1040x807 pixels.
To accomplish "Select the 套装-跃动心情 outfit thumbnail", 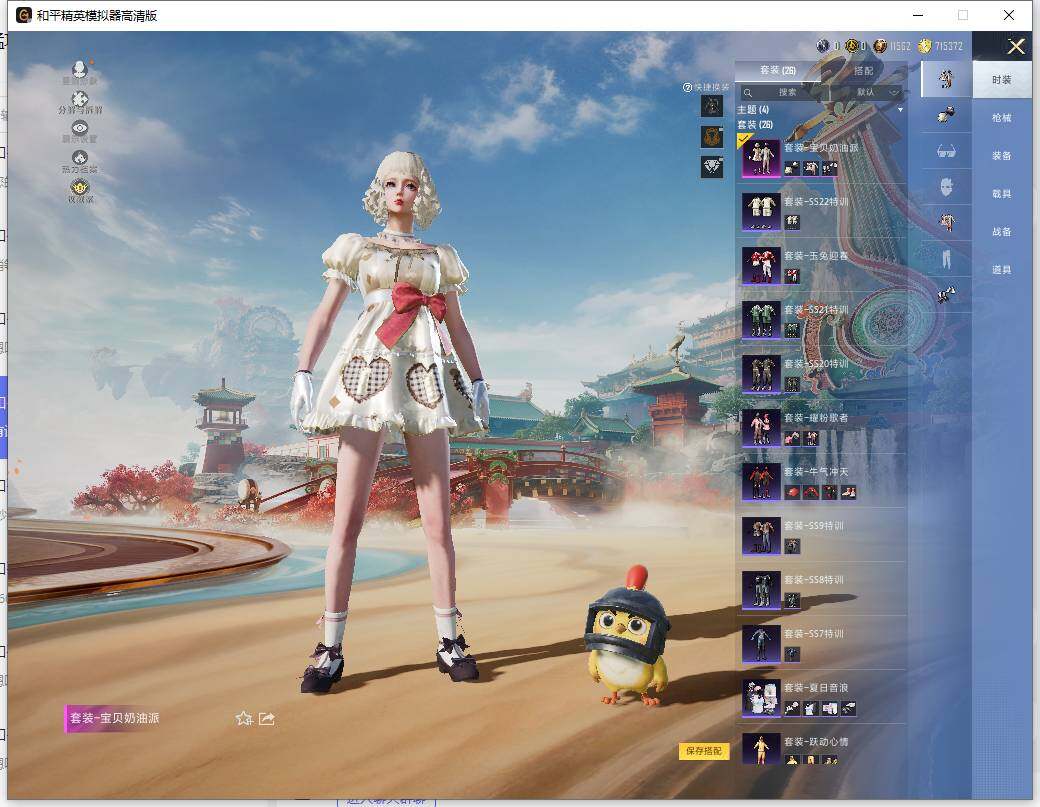I will 761,749.
